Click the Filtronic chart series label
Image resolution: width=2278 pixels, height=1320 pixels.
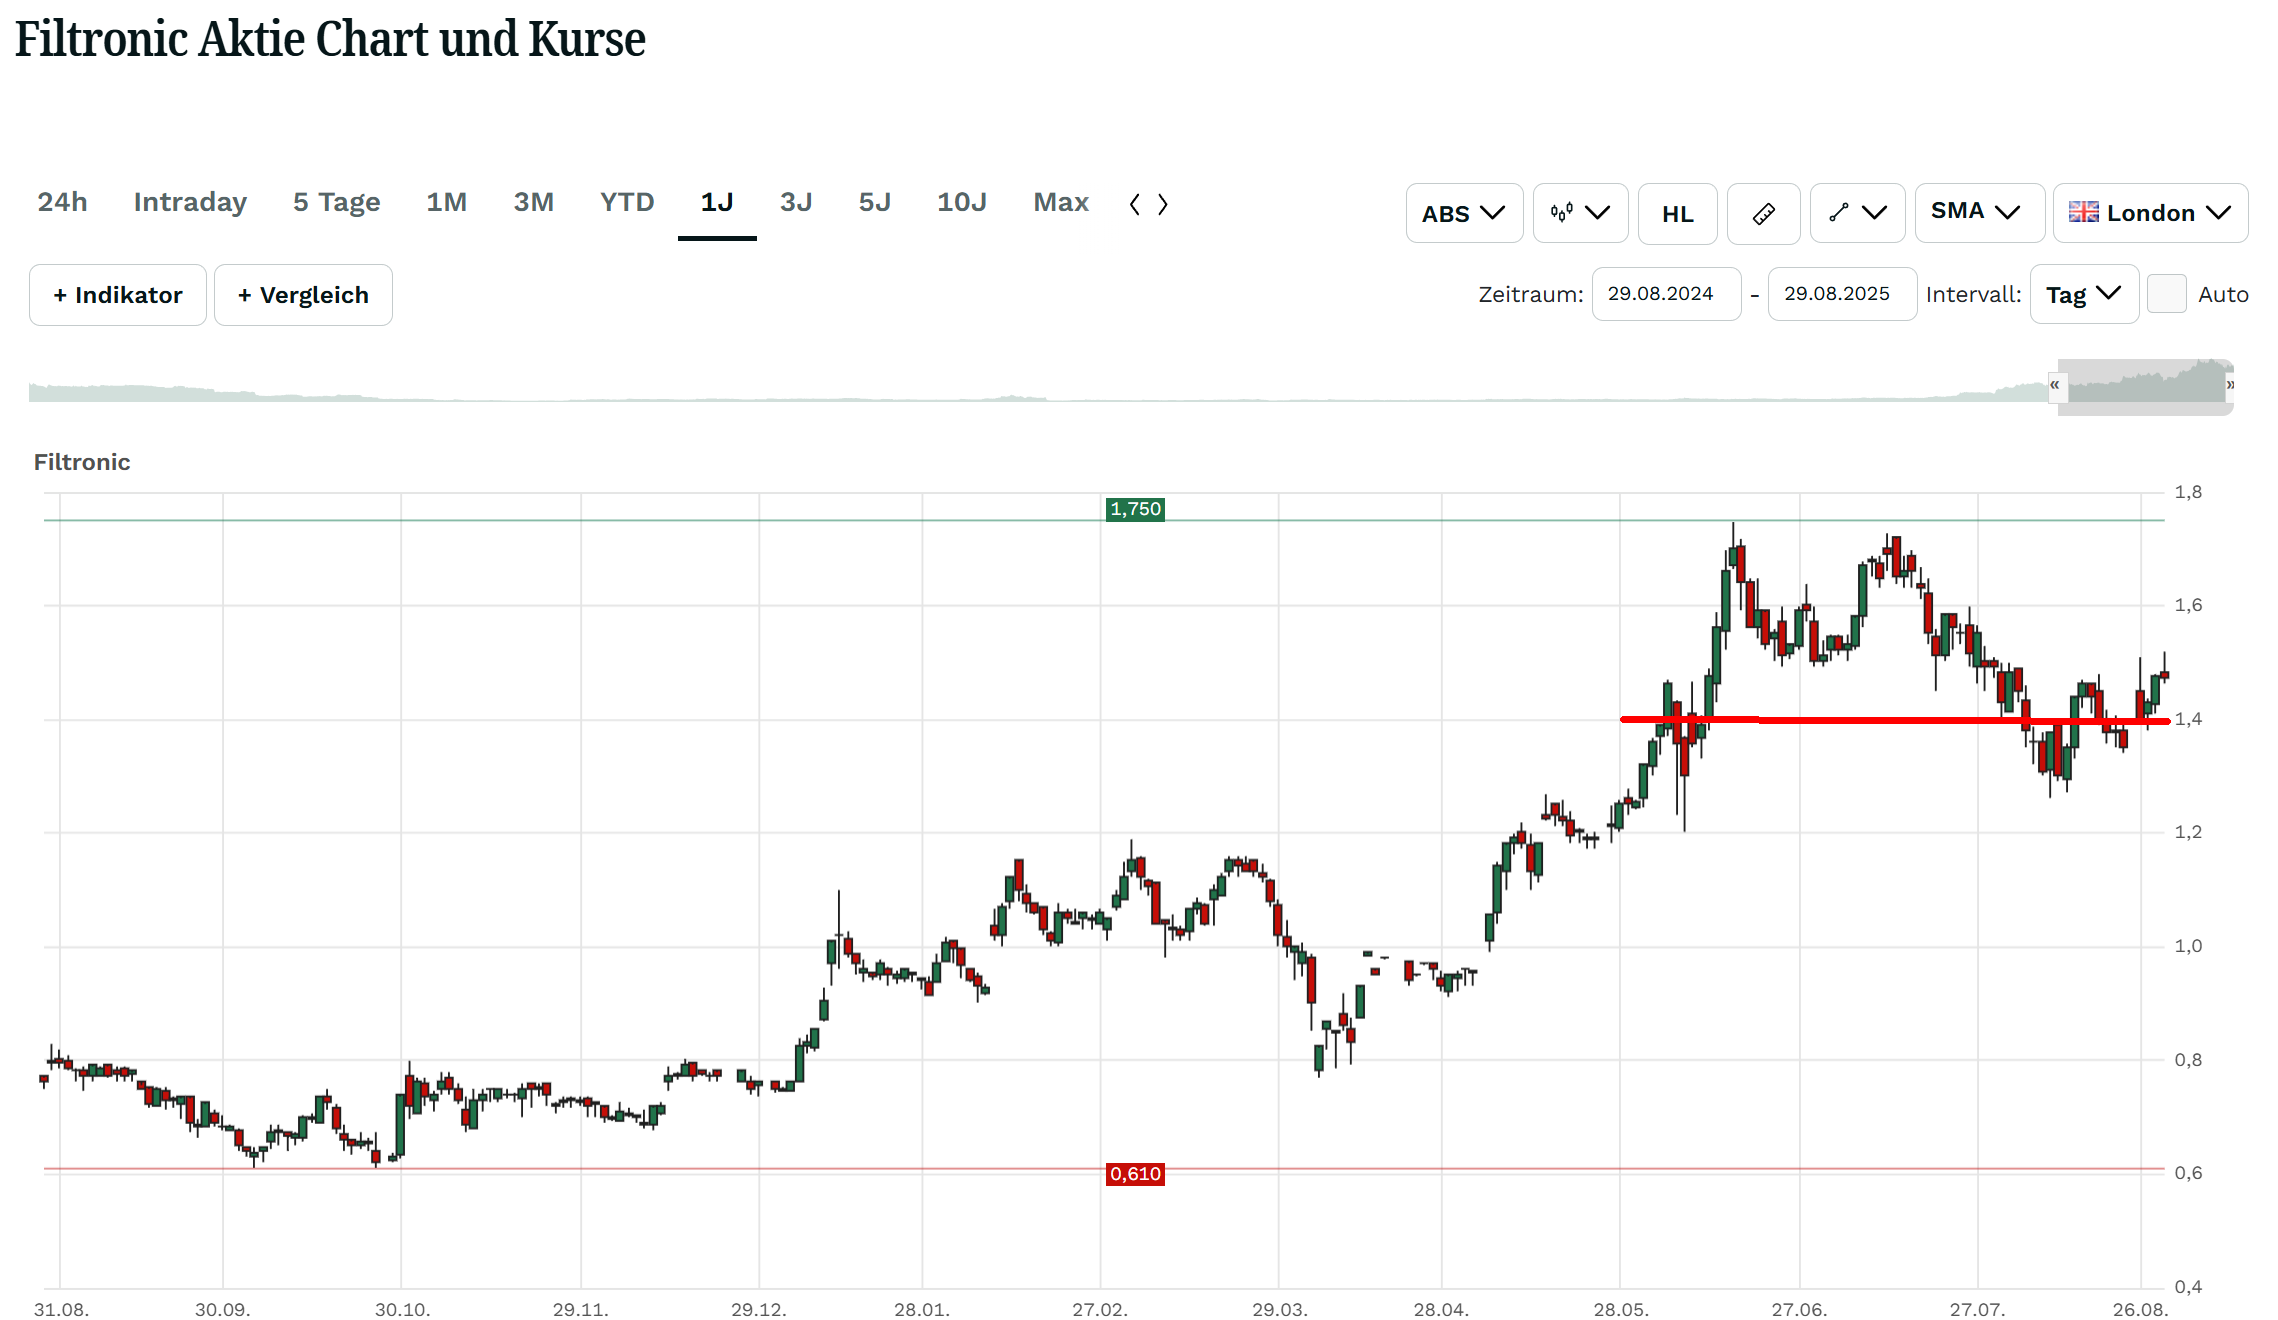(82, 462)
